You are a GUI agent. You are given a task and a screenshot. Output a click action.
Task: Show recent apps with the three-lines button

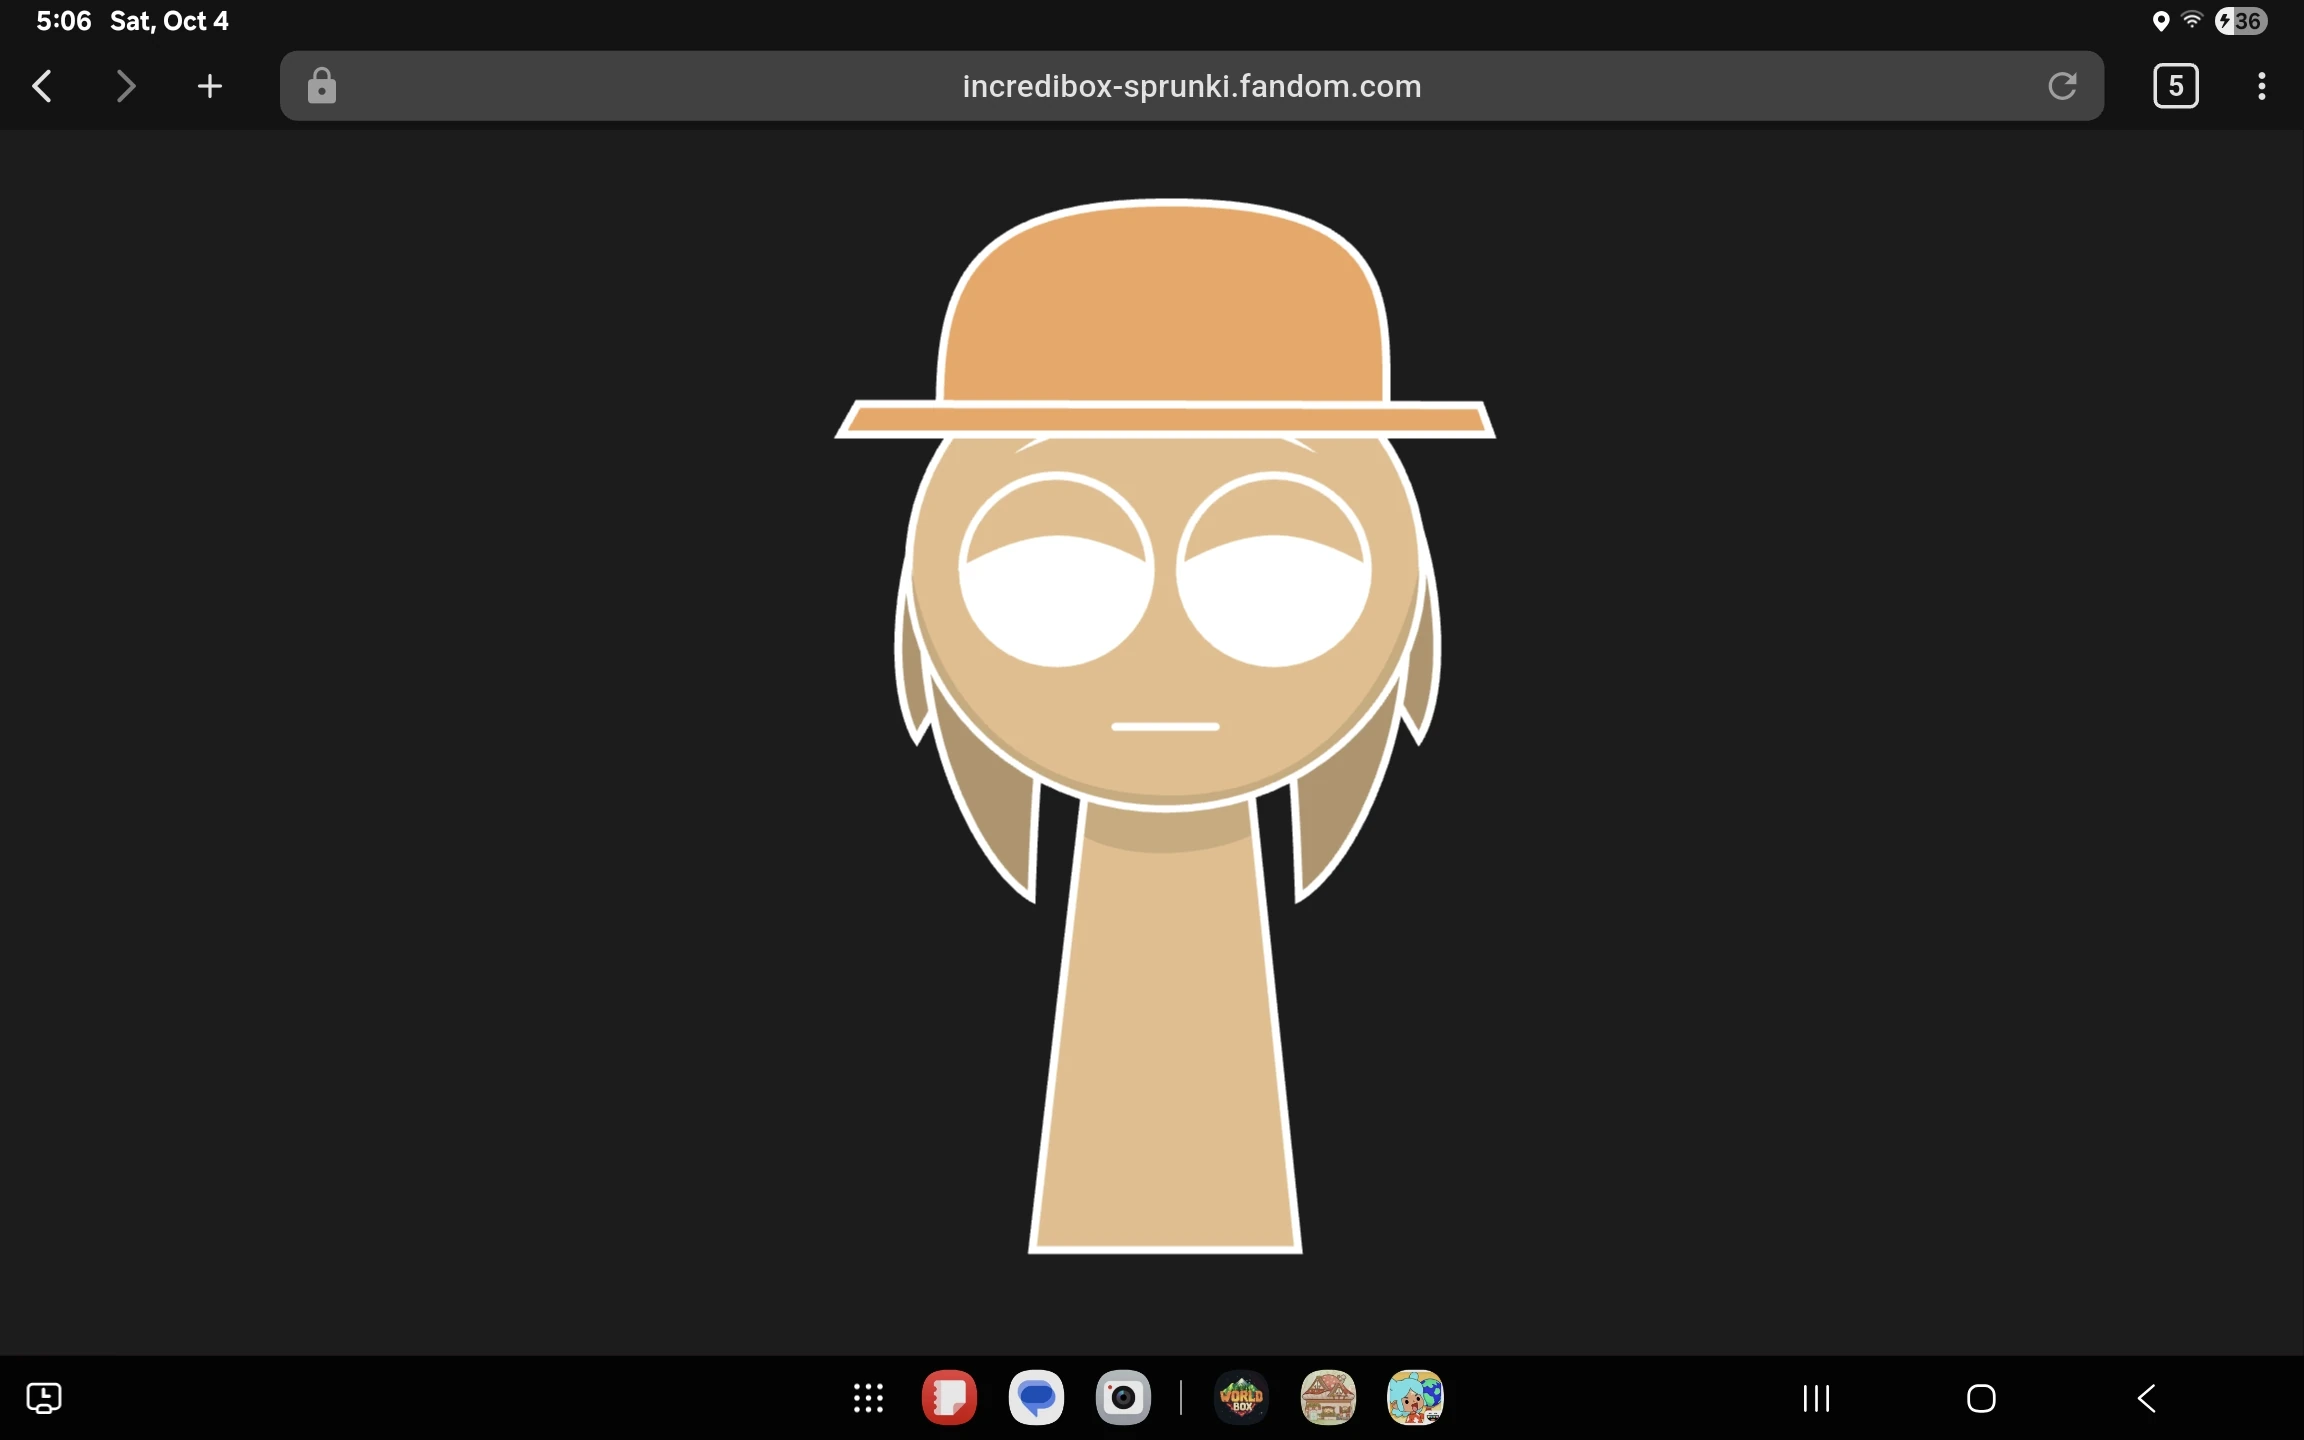click(1816, 1398)
